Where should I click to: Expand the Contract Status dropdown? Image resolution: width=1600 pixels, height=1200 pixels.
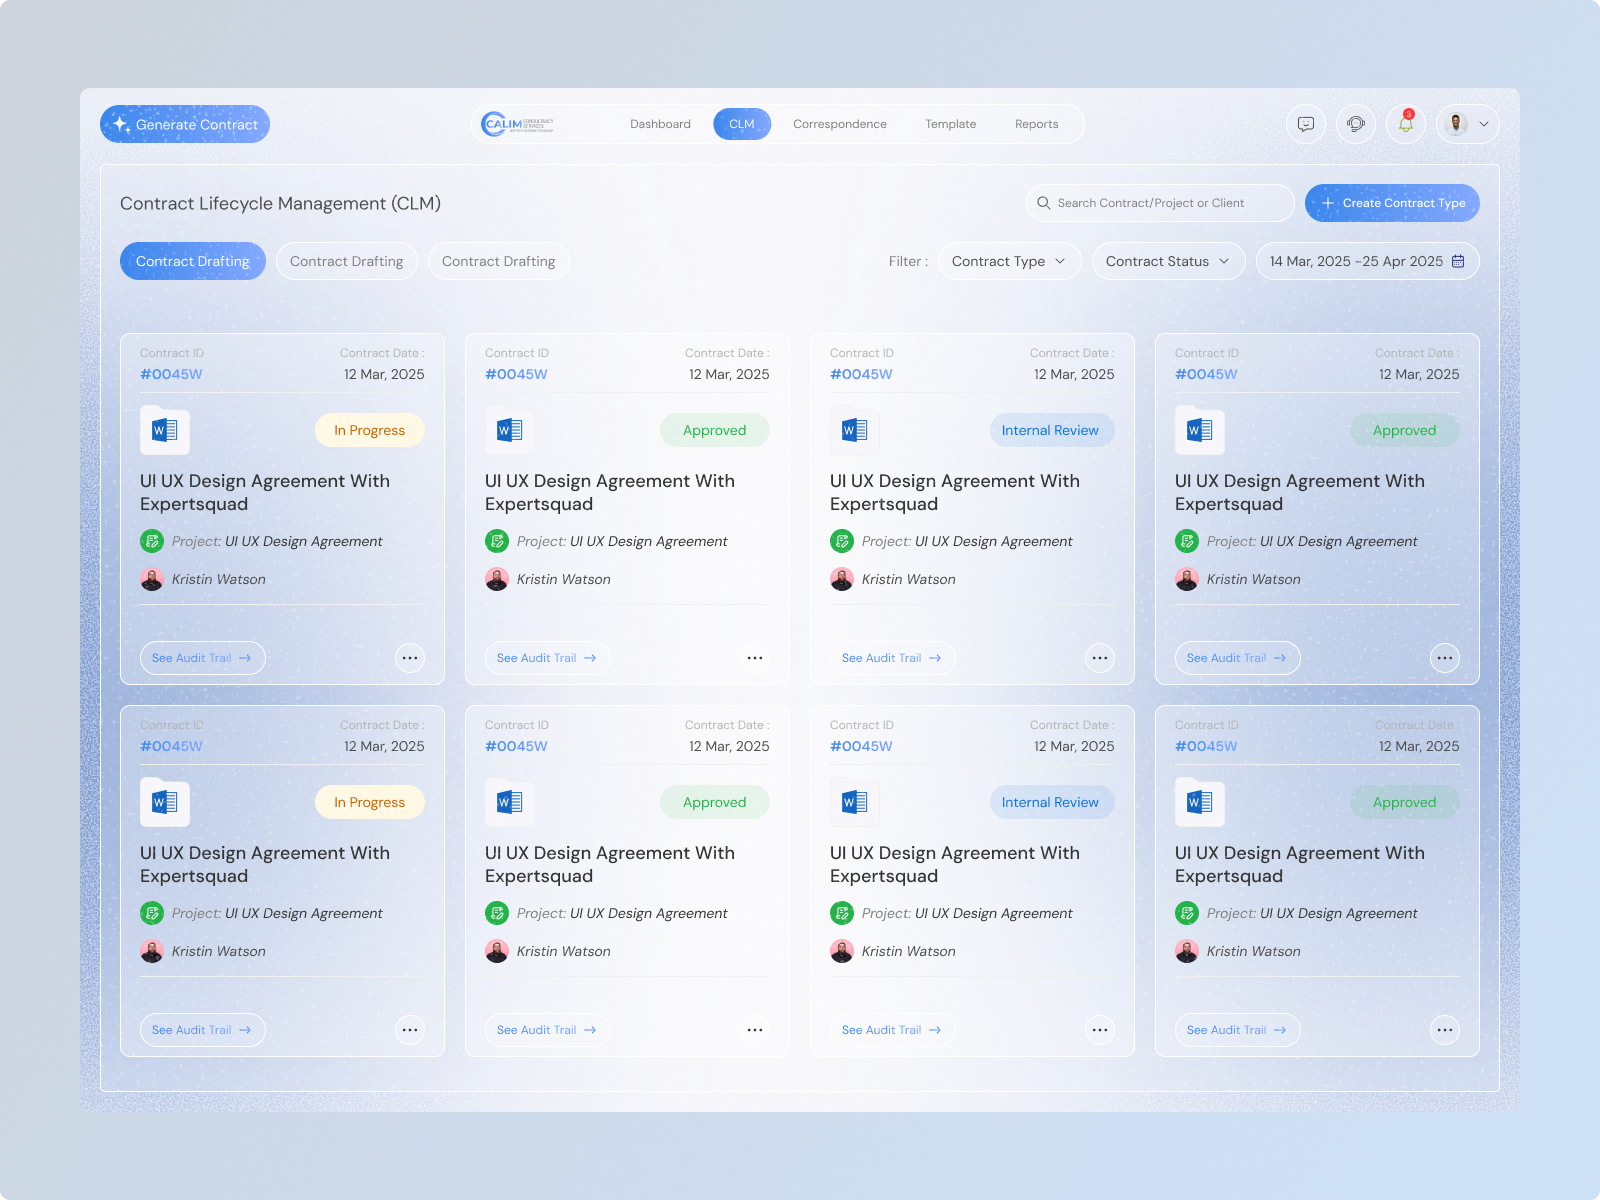pos(1167,261)
